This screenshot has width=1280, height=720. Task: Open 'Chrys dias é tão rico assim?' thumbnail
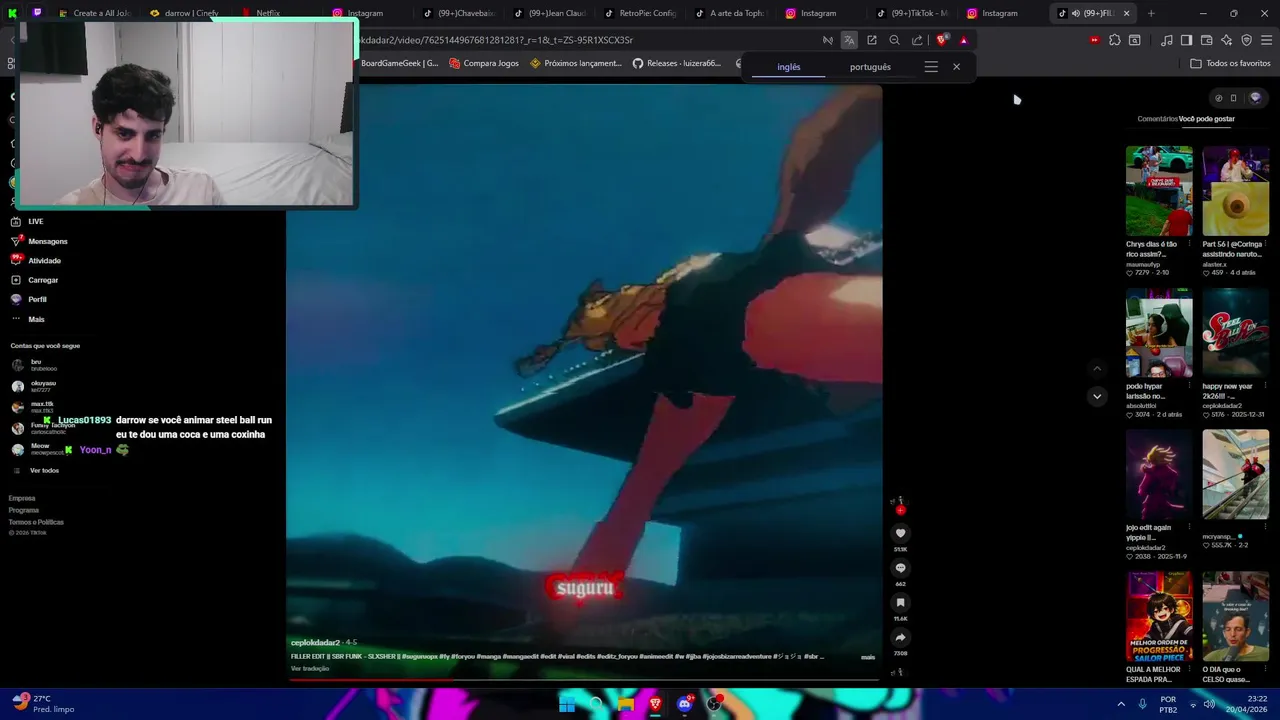coord(1159,191)
